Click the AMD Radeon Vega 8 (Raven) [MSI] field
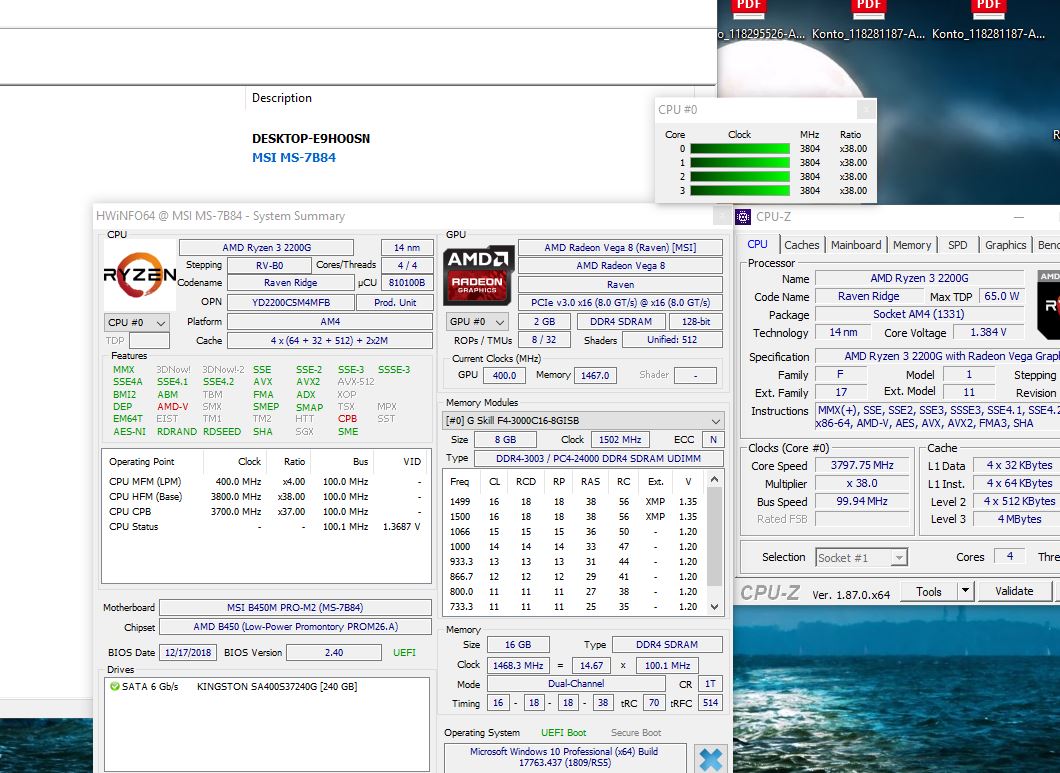 [x=620, y=248]
